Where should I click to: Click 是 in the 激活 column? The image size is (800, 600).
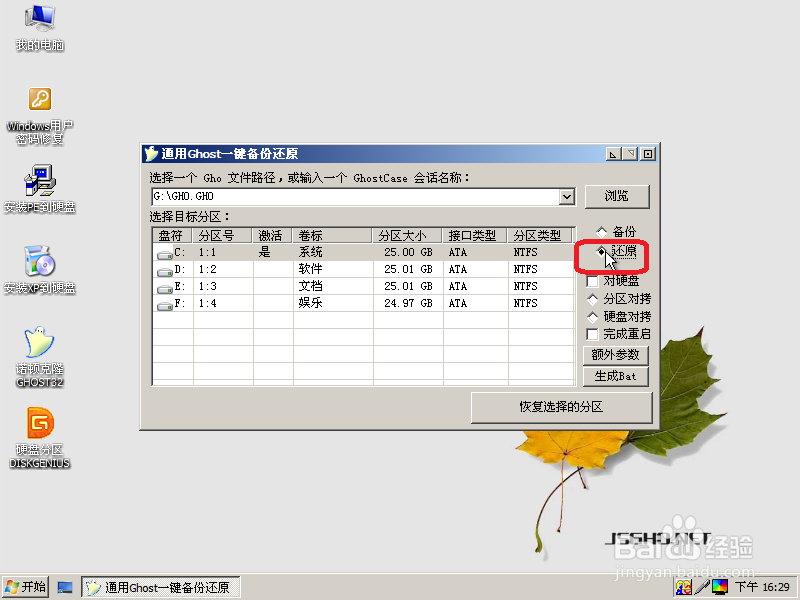264,252
